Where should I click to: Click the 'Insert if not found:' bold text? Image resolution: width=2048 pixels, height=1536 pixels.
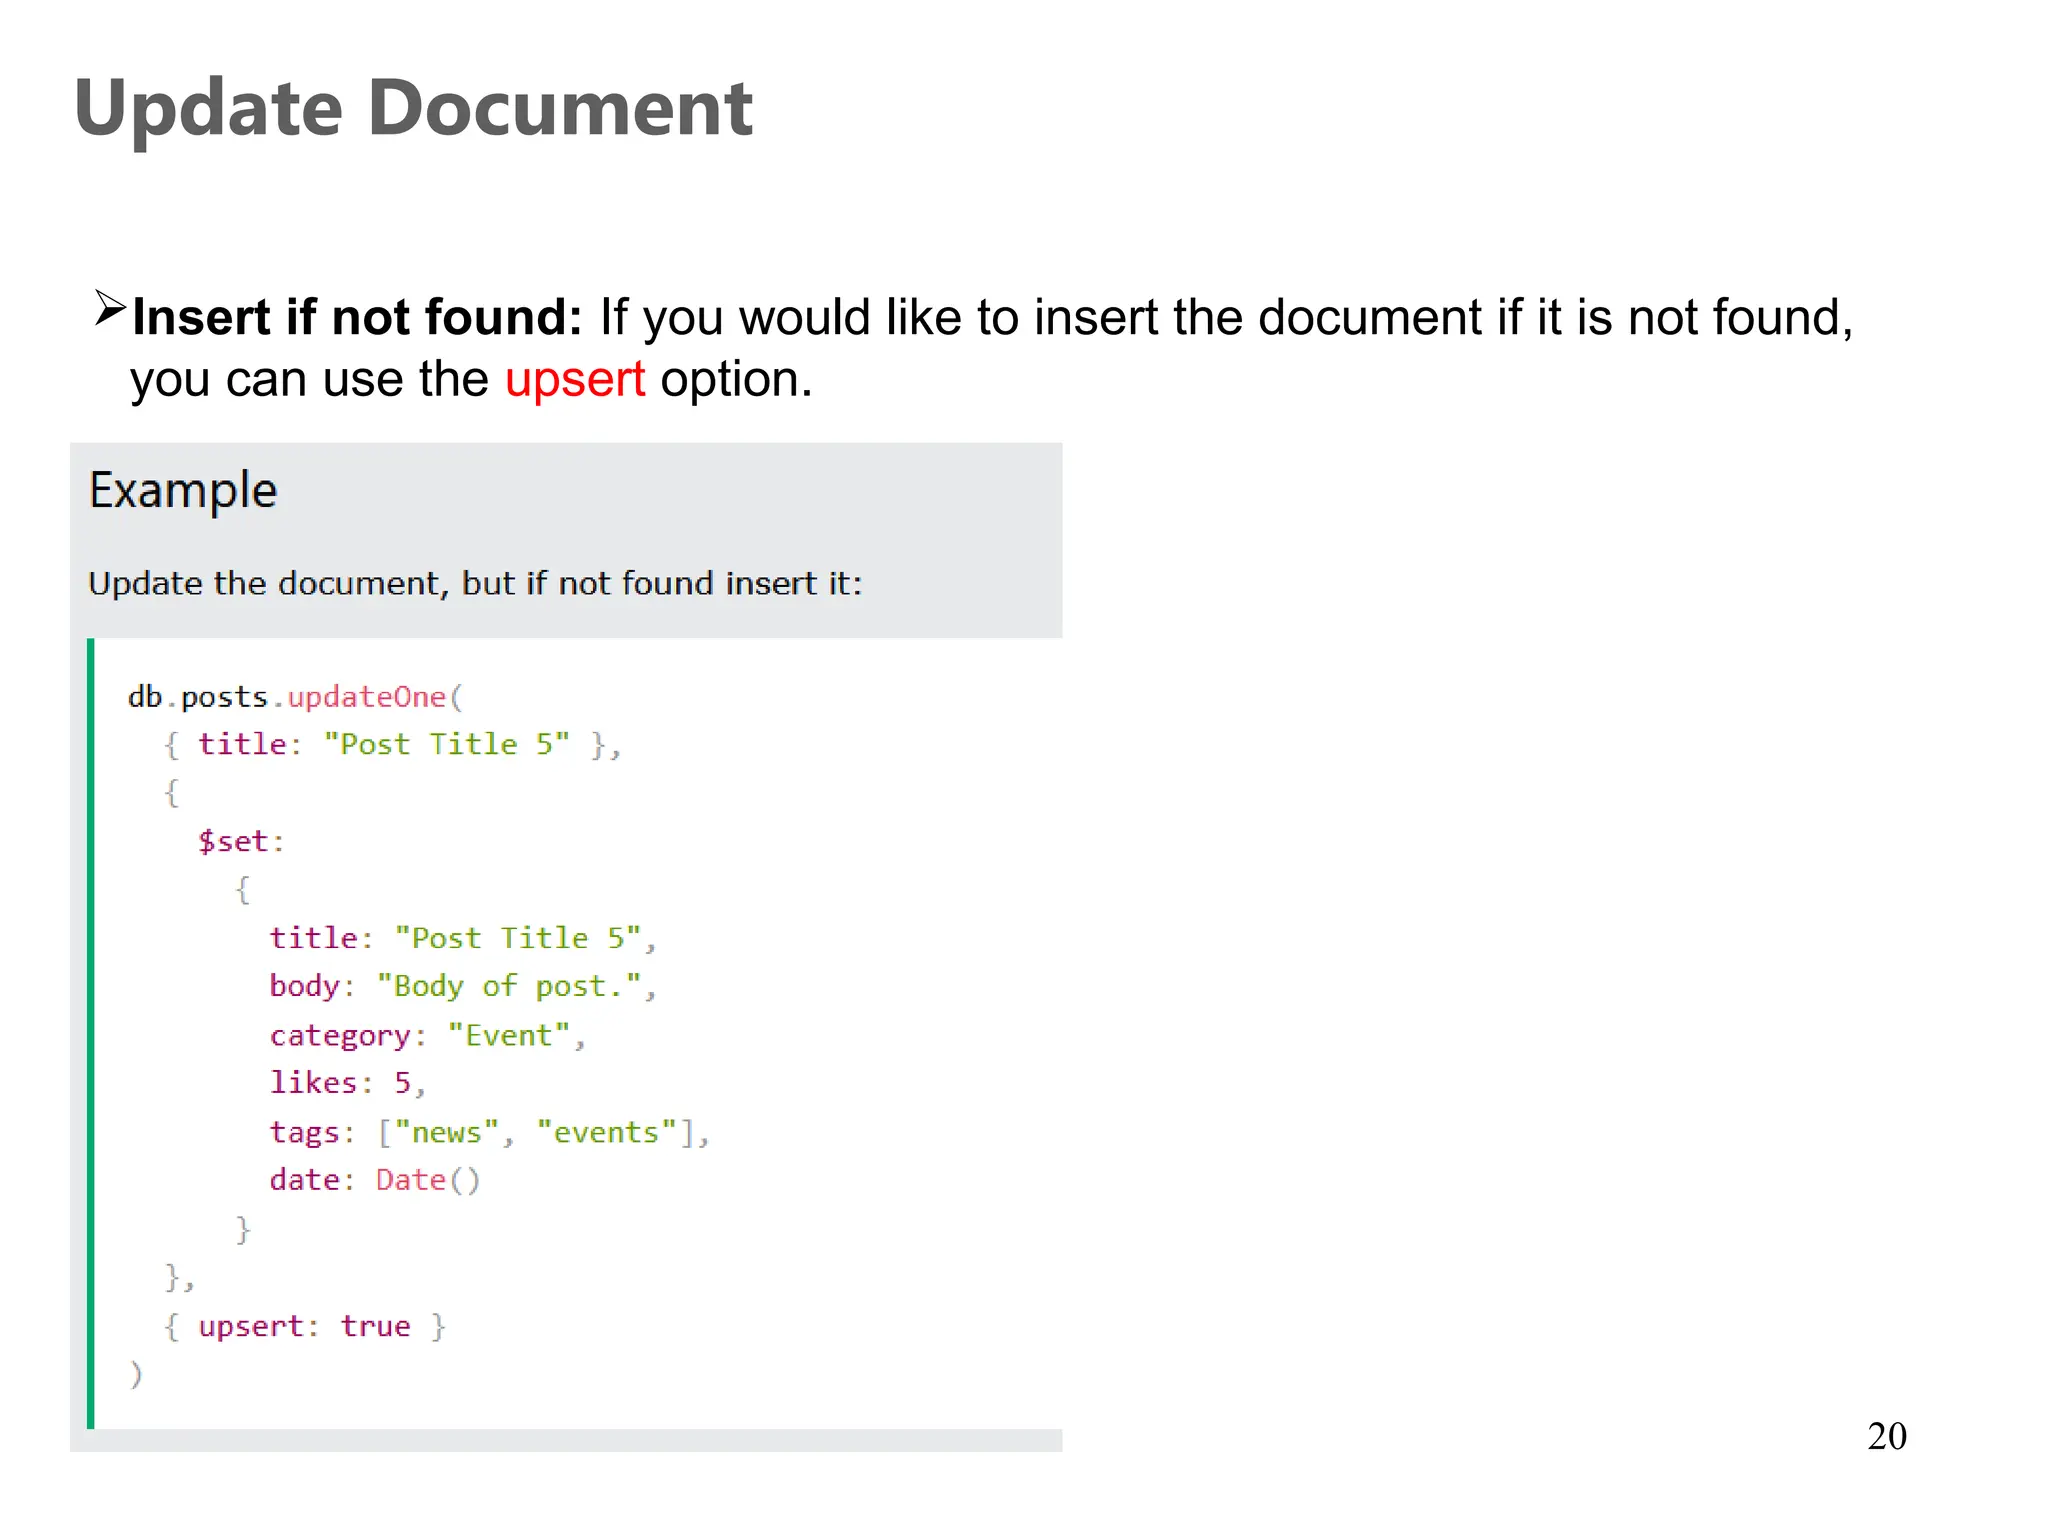click(x=357, y=318)
